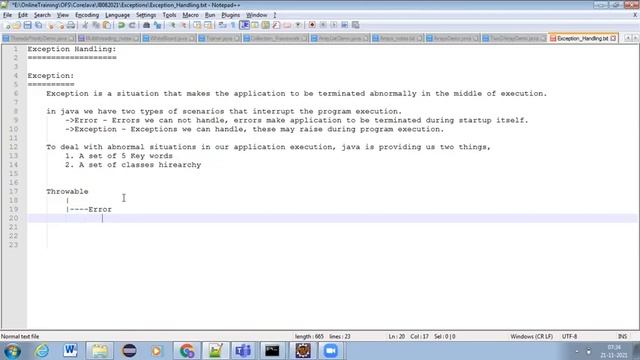Screen dimensions: 640x360
Task: Toggle INS insert mode in the status bar
Action: pos(622,337)
